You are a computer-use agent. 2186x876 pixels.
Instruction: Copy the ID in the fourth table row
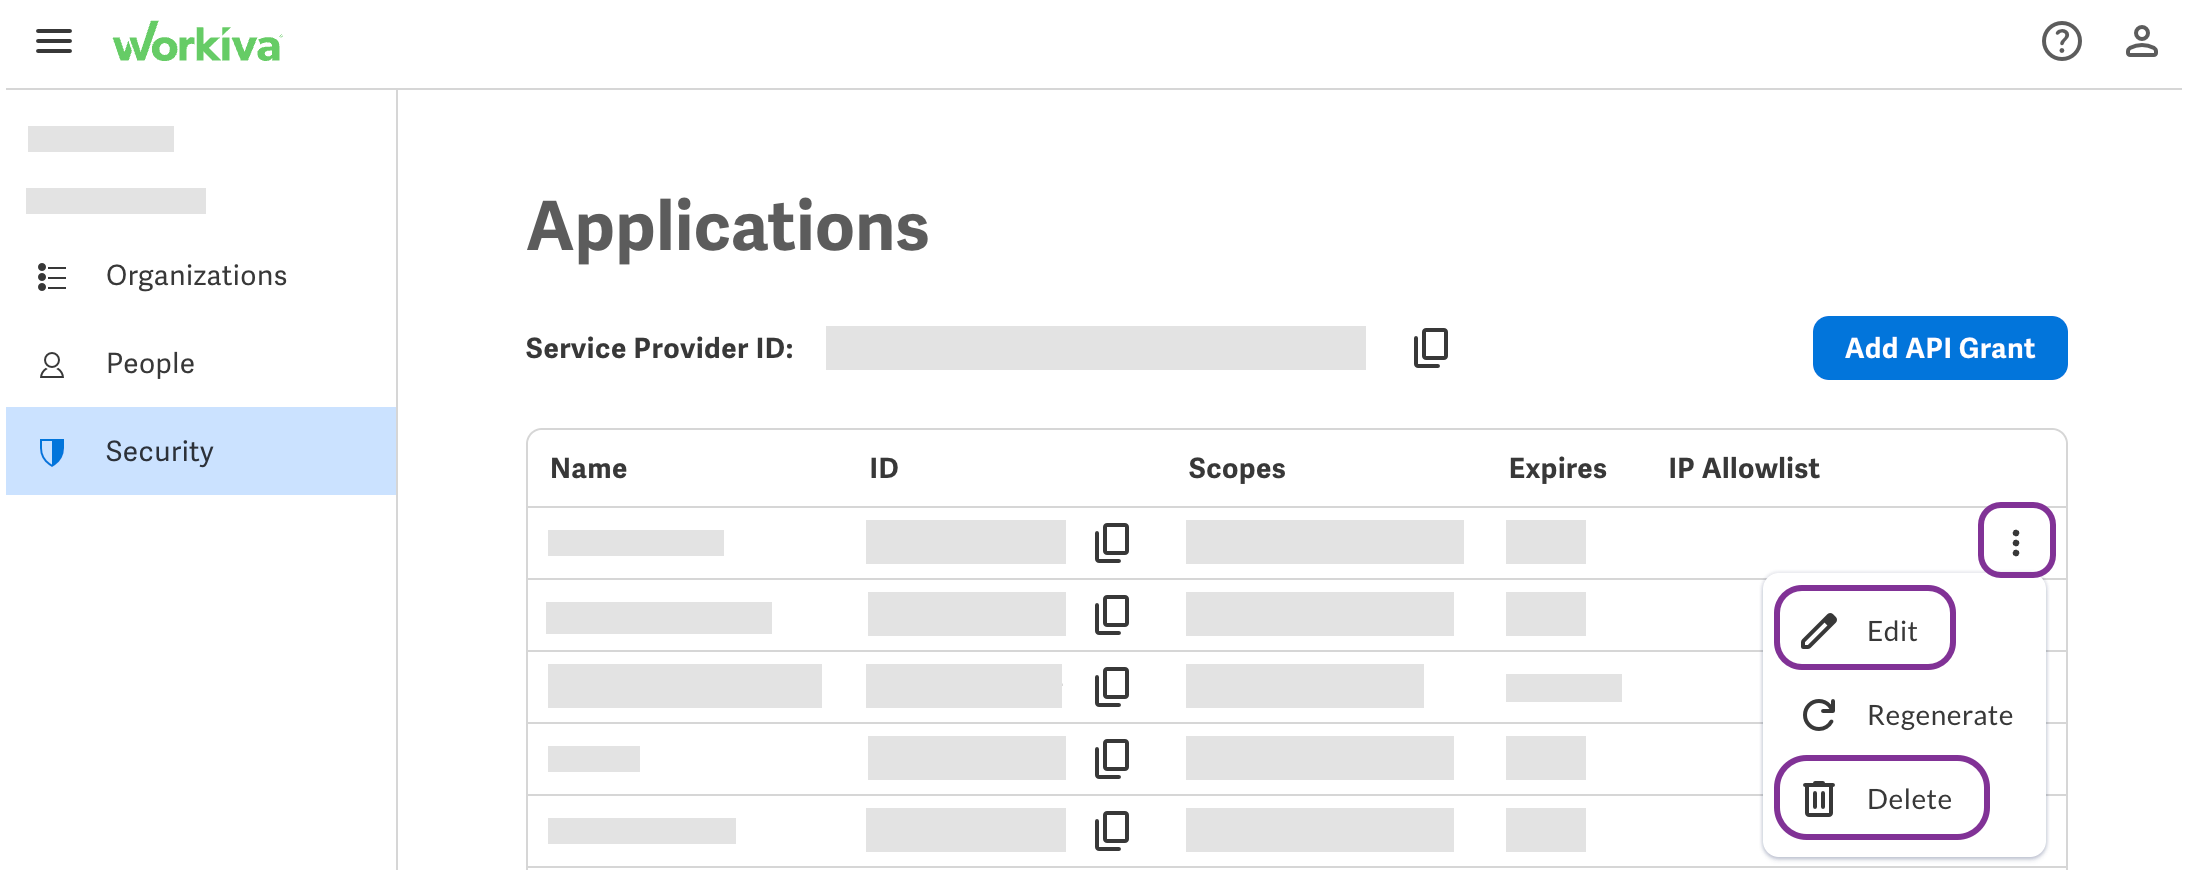(x=1112, y=758)
